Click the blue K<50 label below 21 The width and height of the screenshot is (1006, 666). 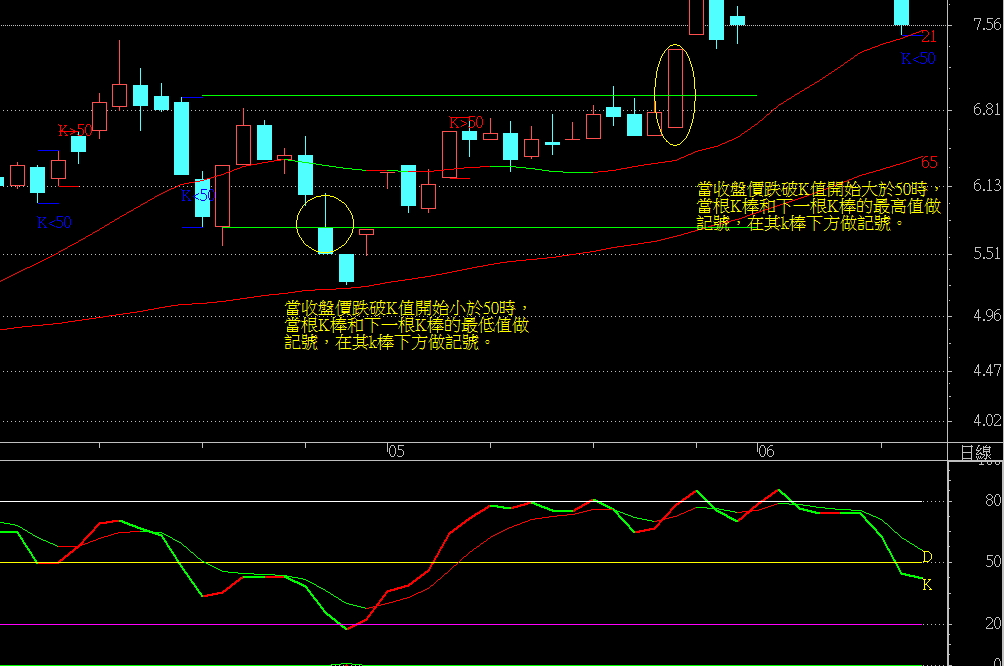pos(918,58)
